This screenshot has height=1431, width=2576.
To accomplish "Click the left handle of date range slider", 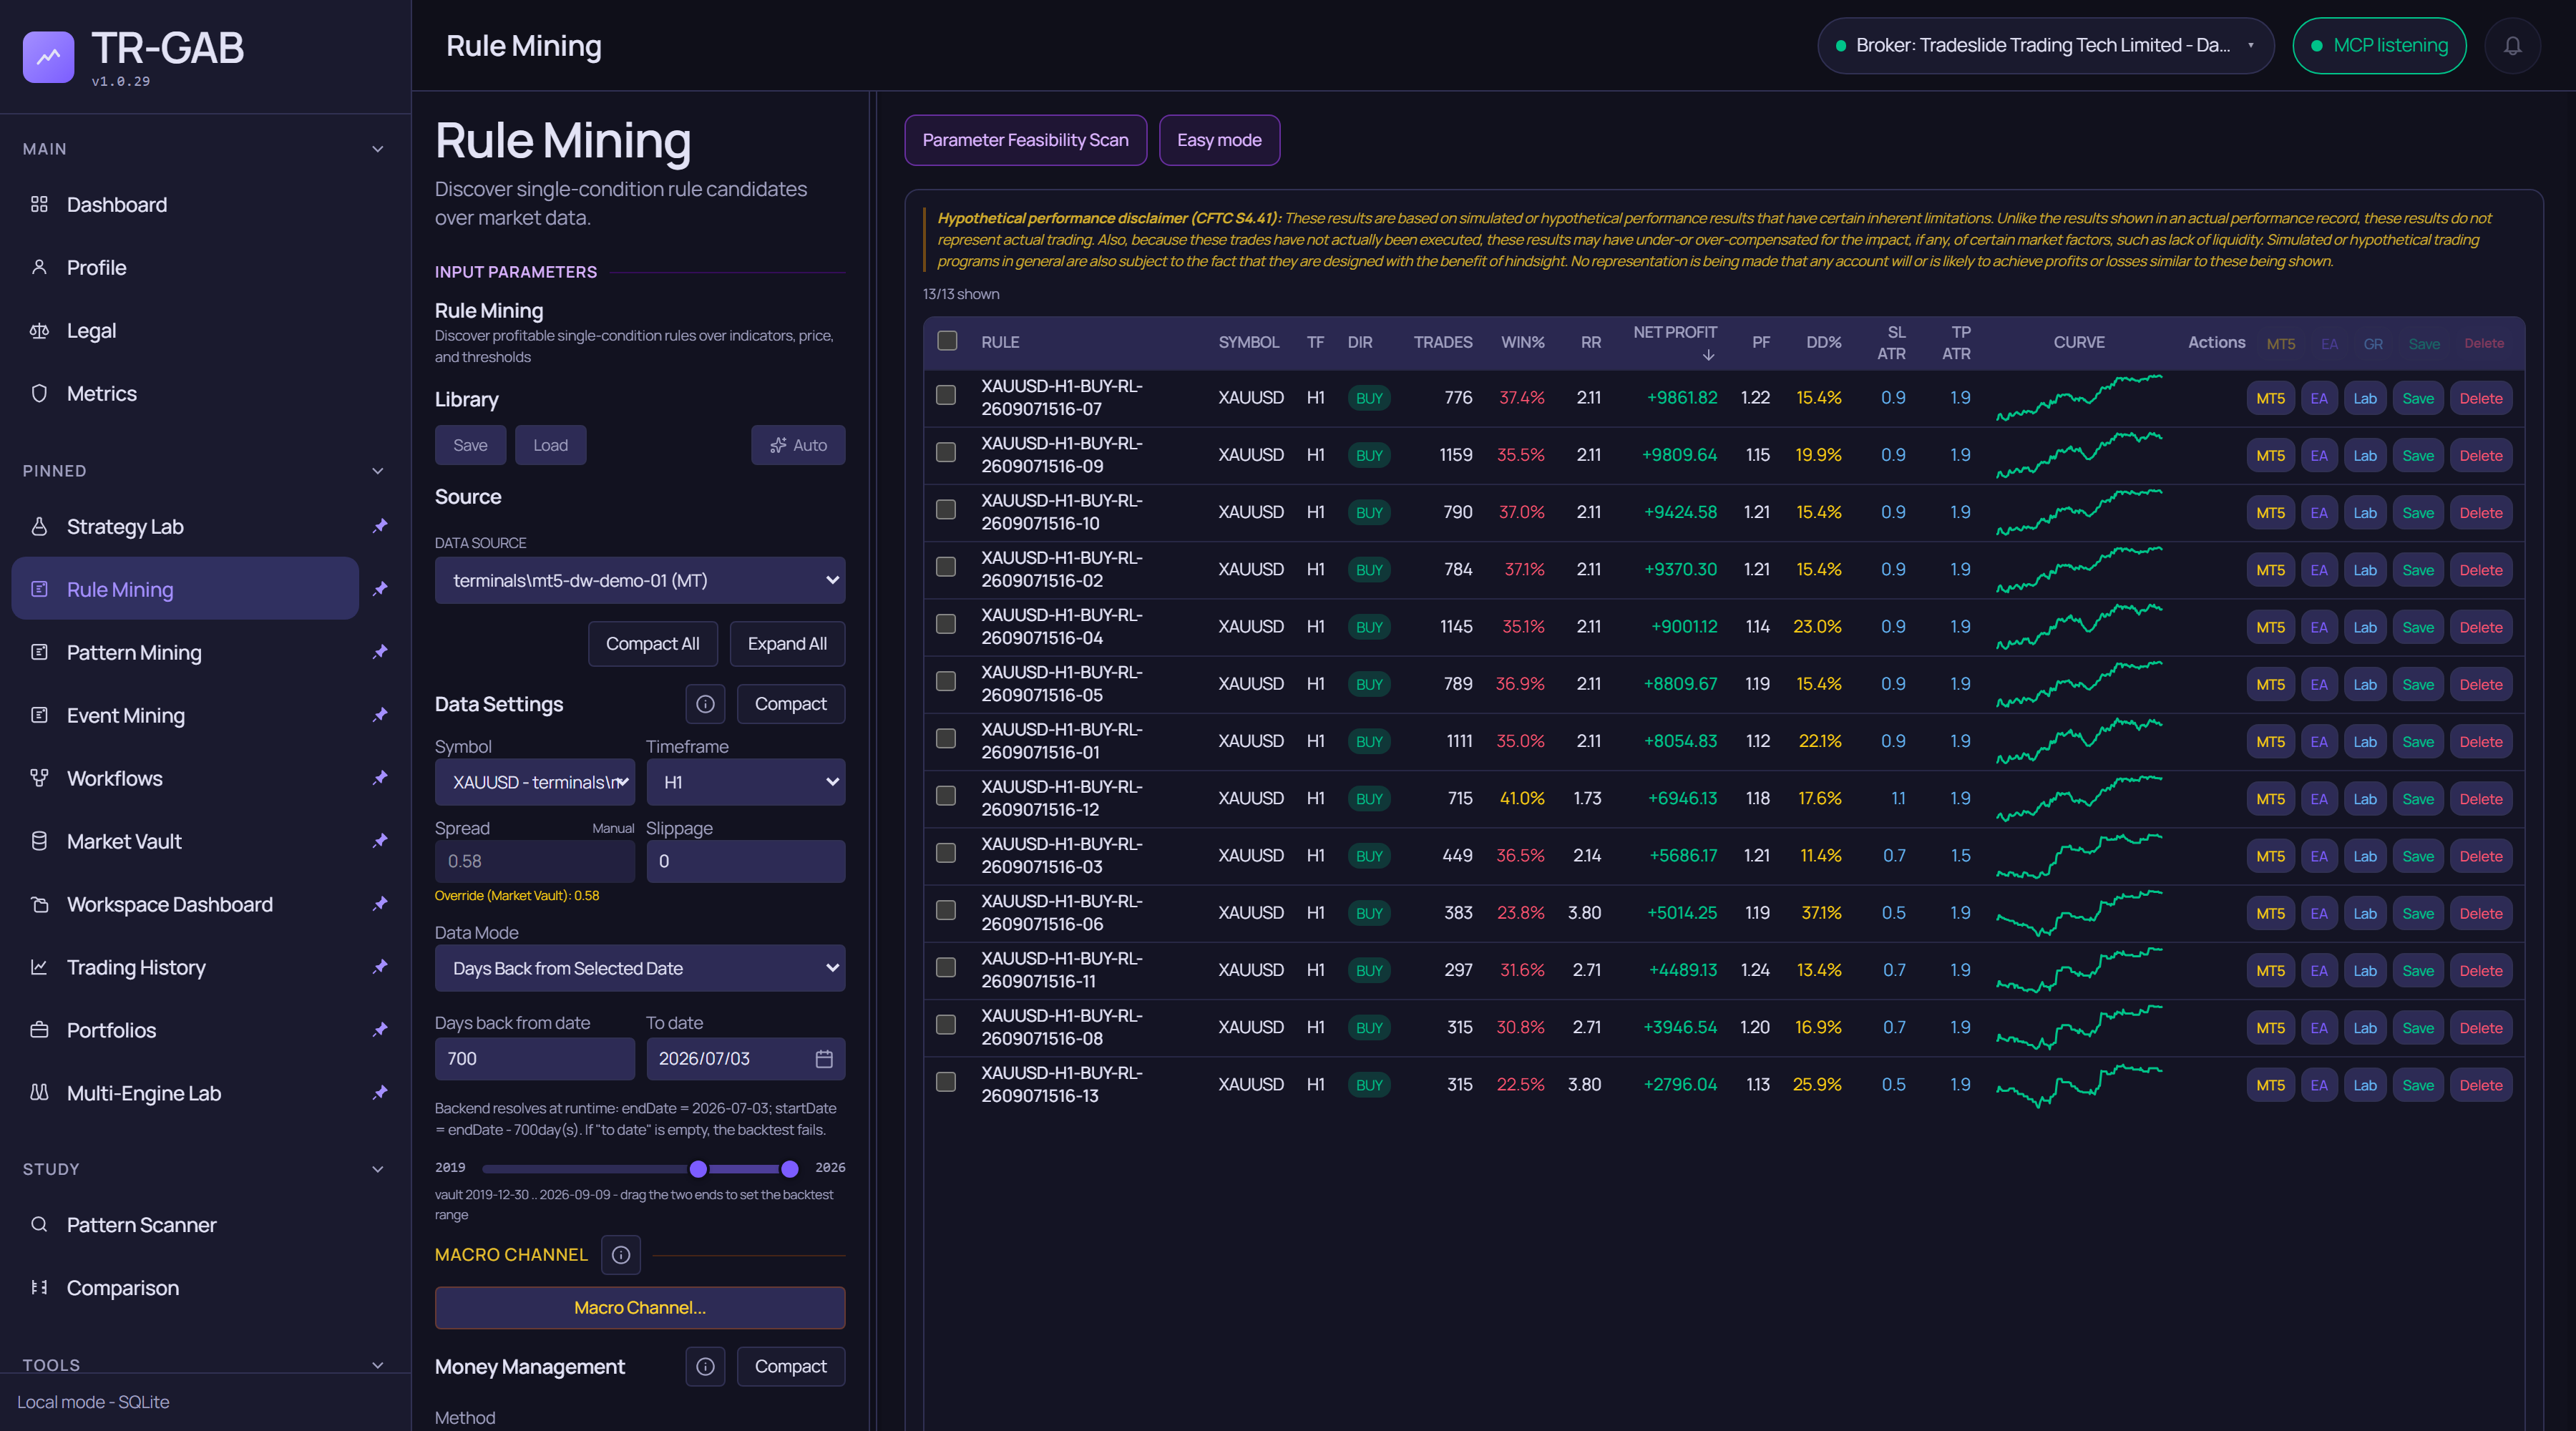I will click(699, 1169).
